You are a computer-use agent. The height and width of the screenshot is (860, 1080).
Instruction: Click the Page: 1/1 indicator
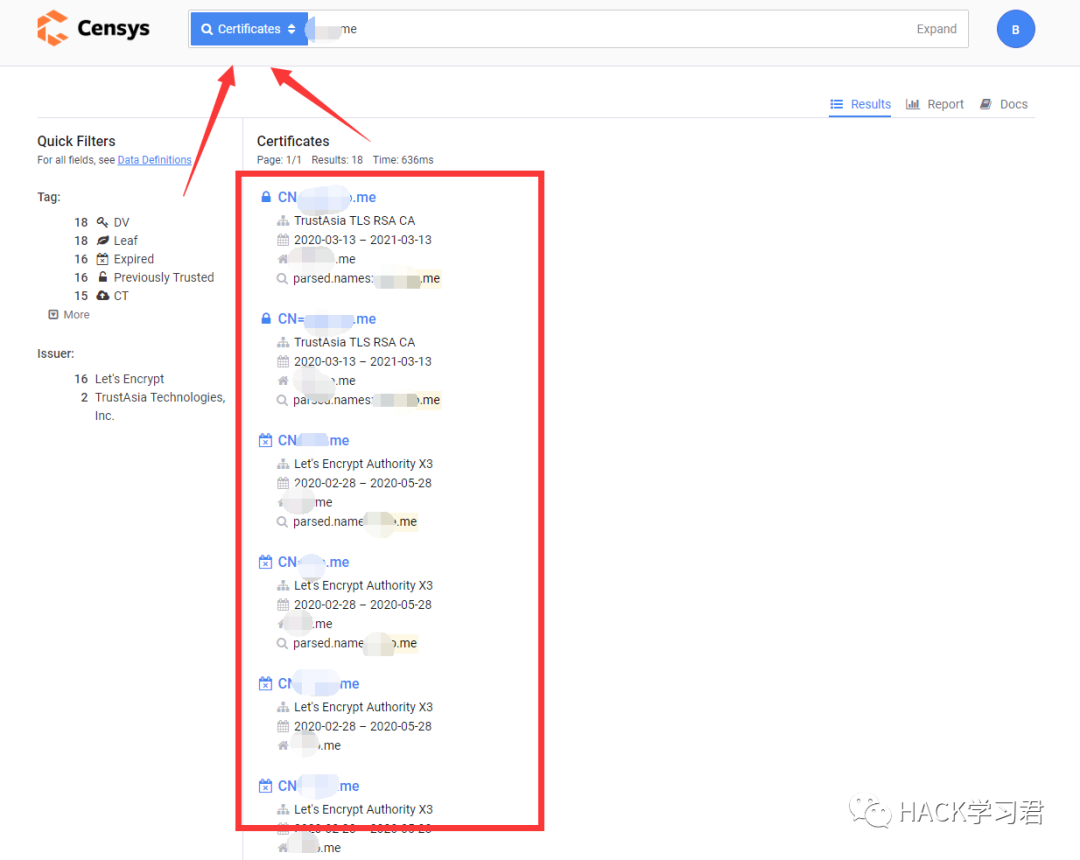tap(279, 160)
